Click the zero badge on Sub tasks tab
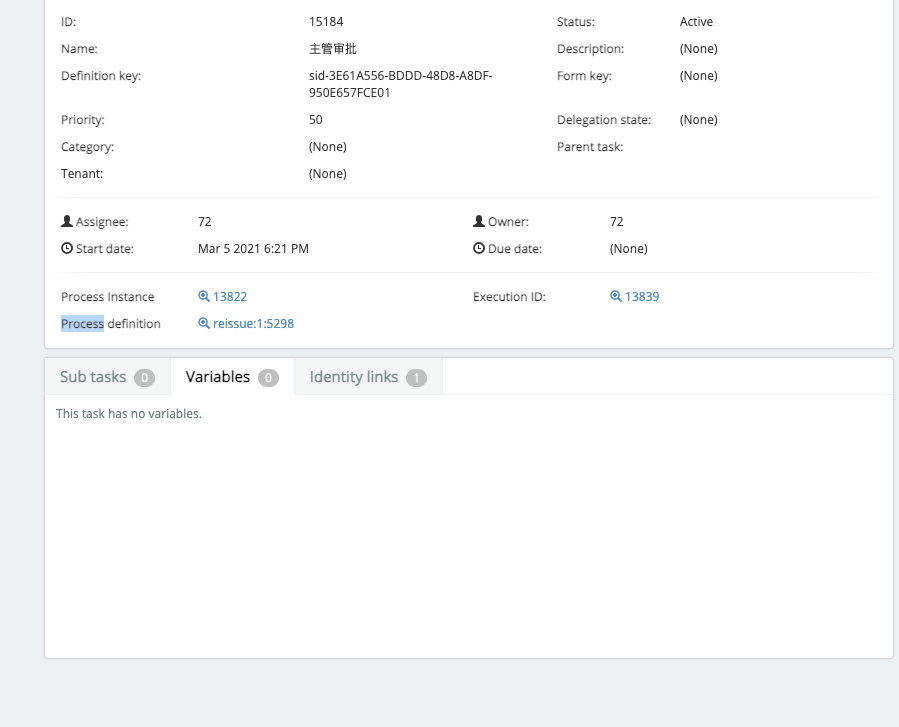The width and height of the screenshot is (899, 727). (144, 377)
